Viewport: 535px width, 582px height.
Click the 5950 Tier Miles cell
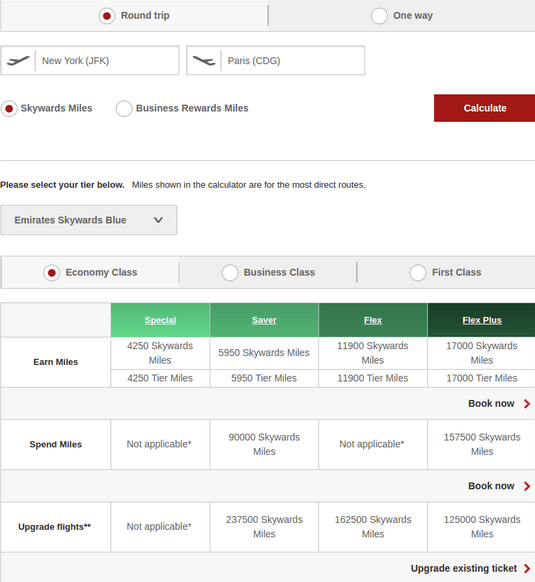click(264, 378)
